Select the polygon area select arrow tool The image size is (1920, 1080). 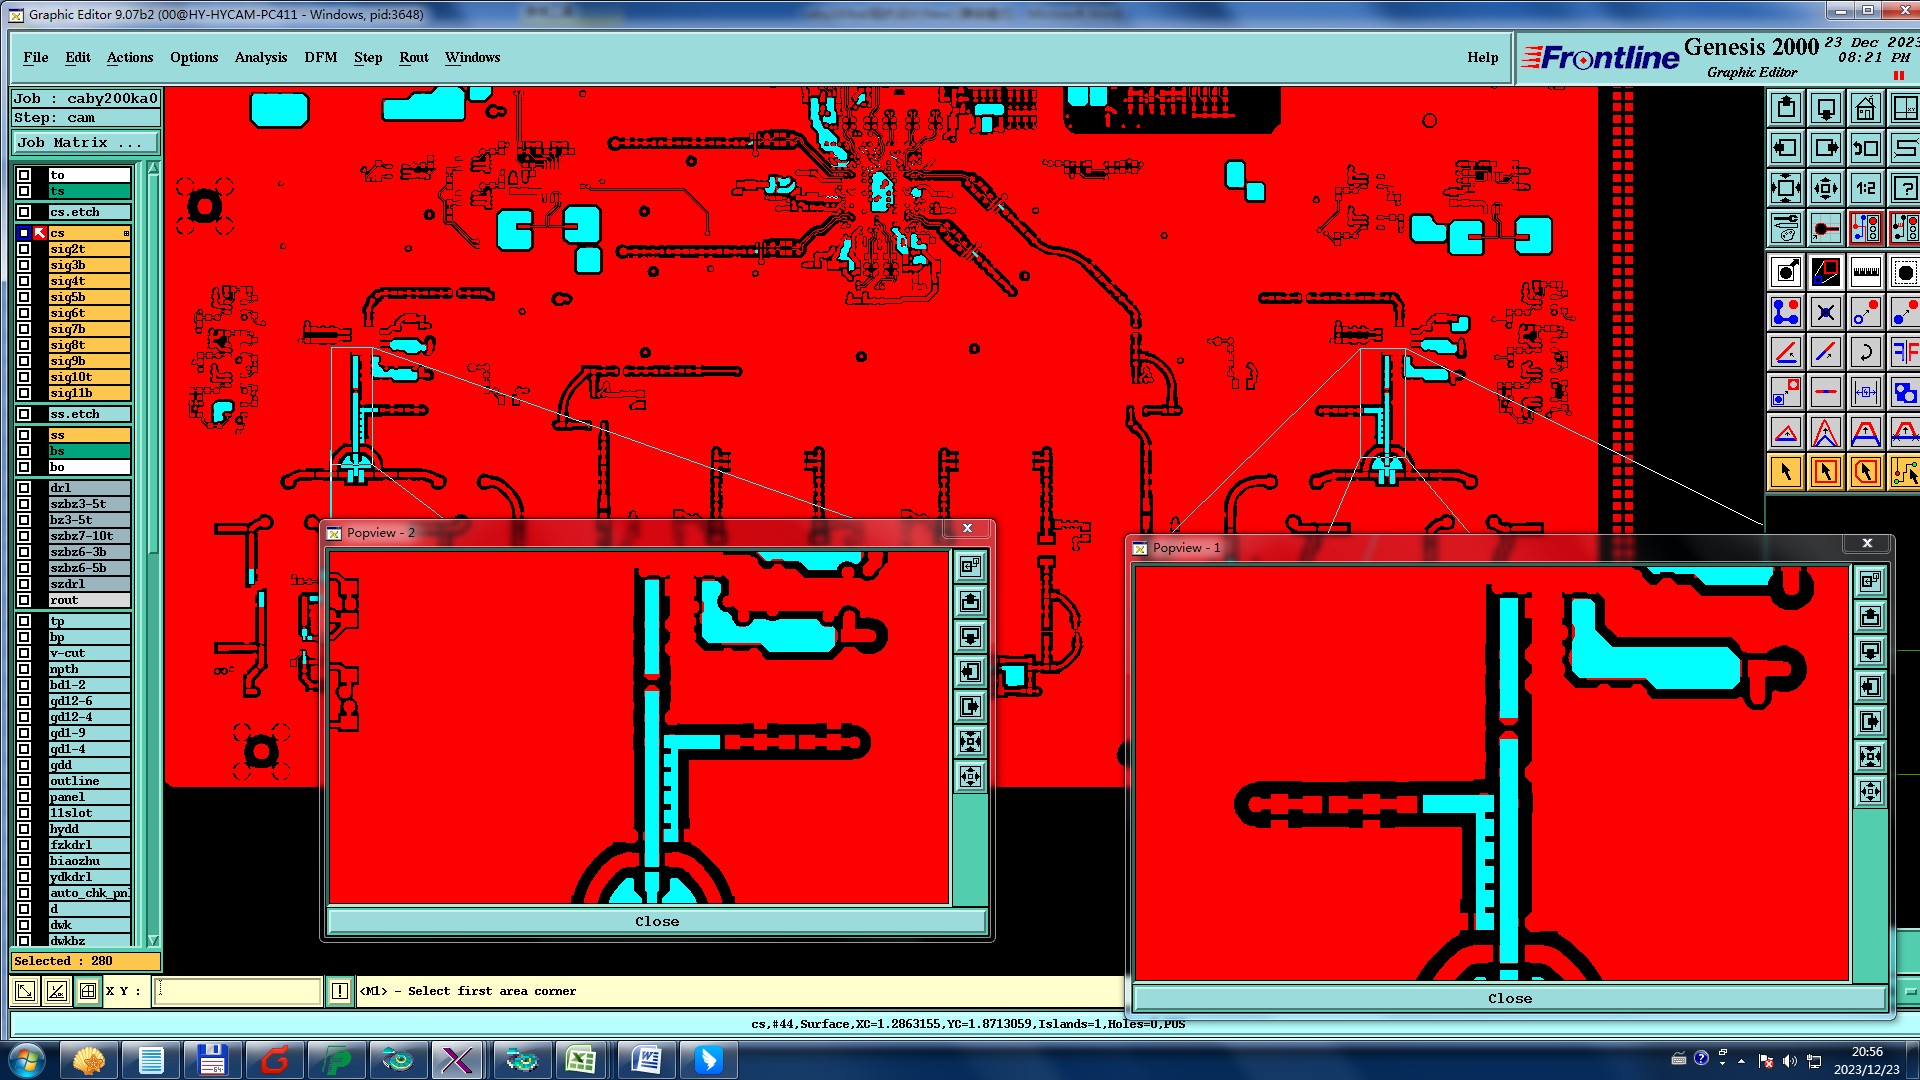[x=1866, y=472]
